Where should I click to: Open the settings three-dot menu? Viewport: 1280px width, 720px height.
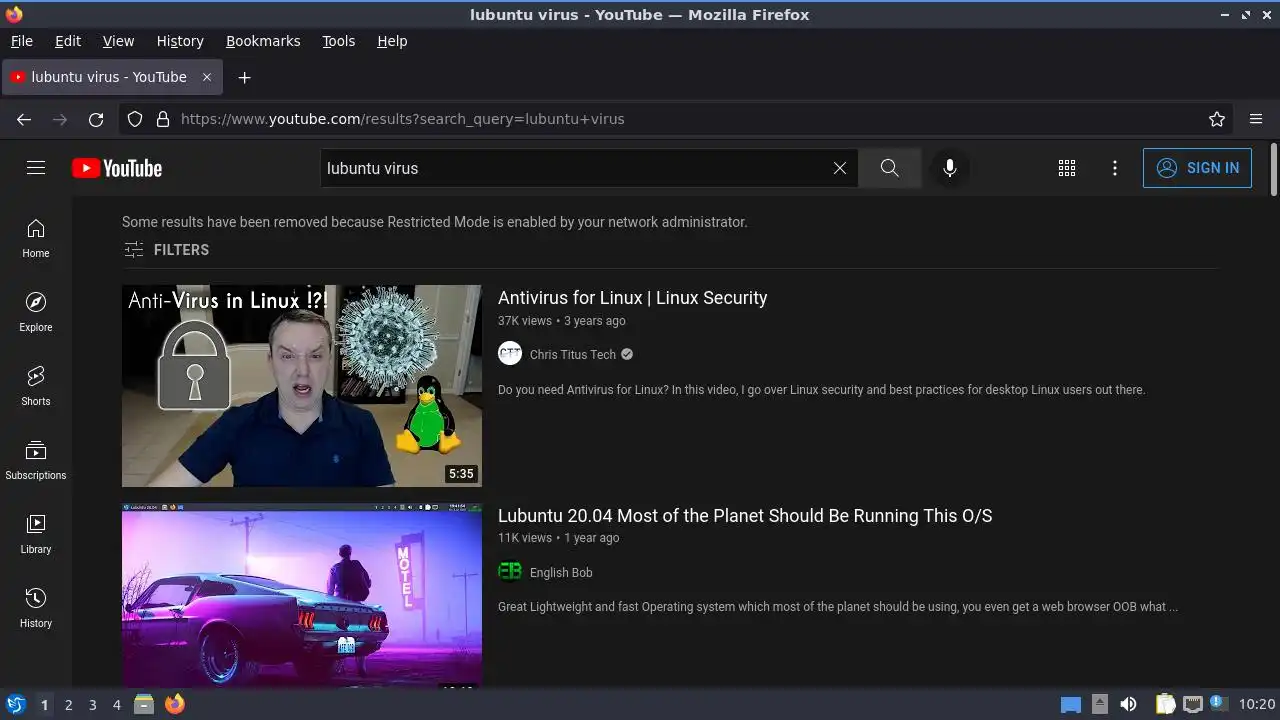tap(1115, 168)
